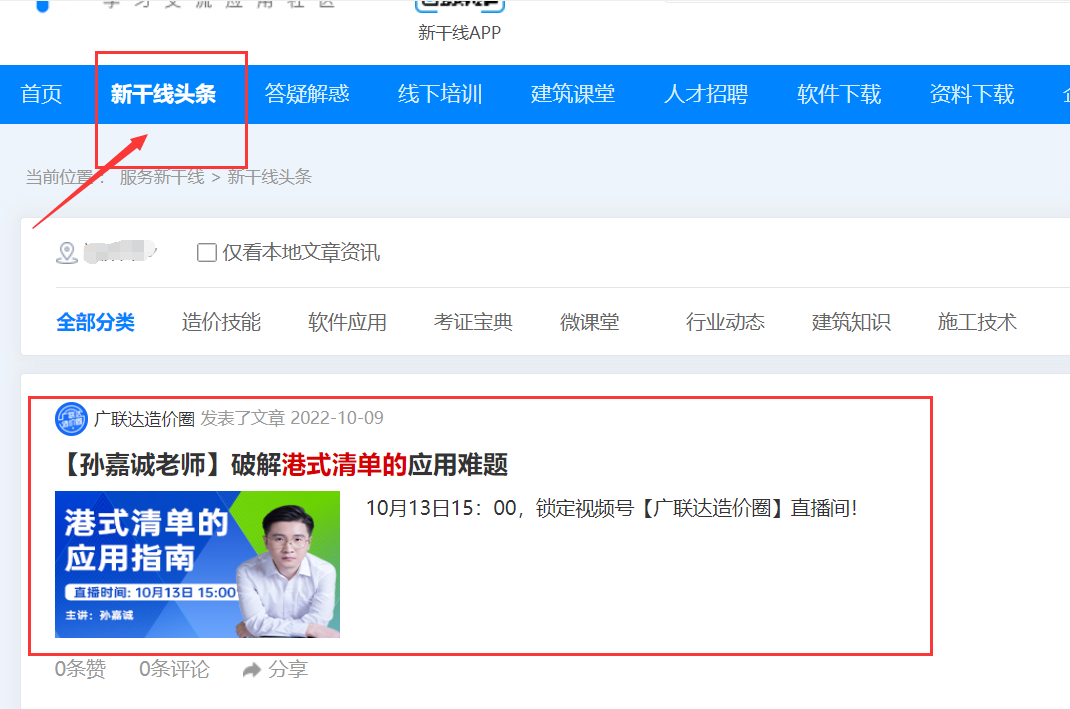Image resolution: width=1070 pixels, height=709 pixels.
Task: Click the 0条赞 like counter
Action: 81,669
